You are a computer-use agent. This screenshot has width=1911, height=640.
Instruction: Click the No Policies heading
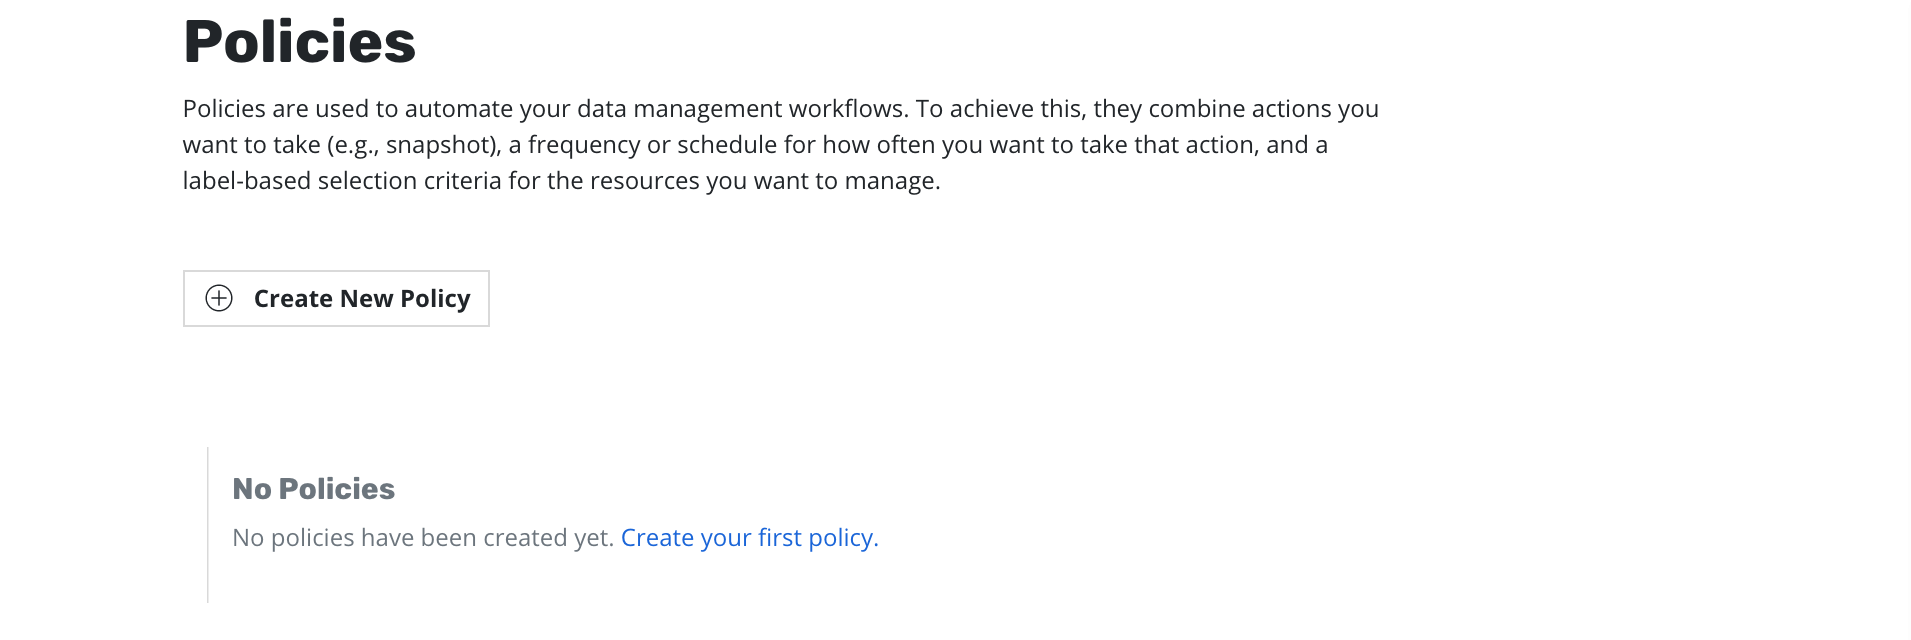pos(313,489)
